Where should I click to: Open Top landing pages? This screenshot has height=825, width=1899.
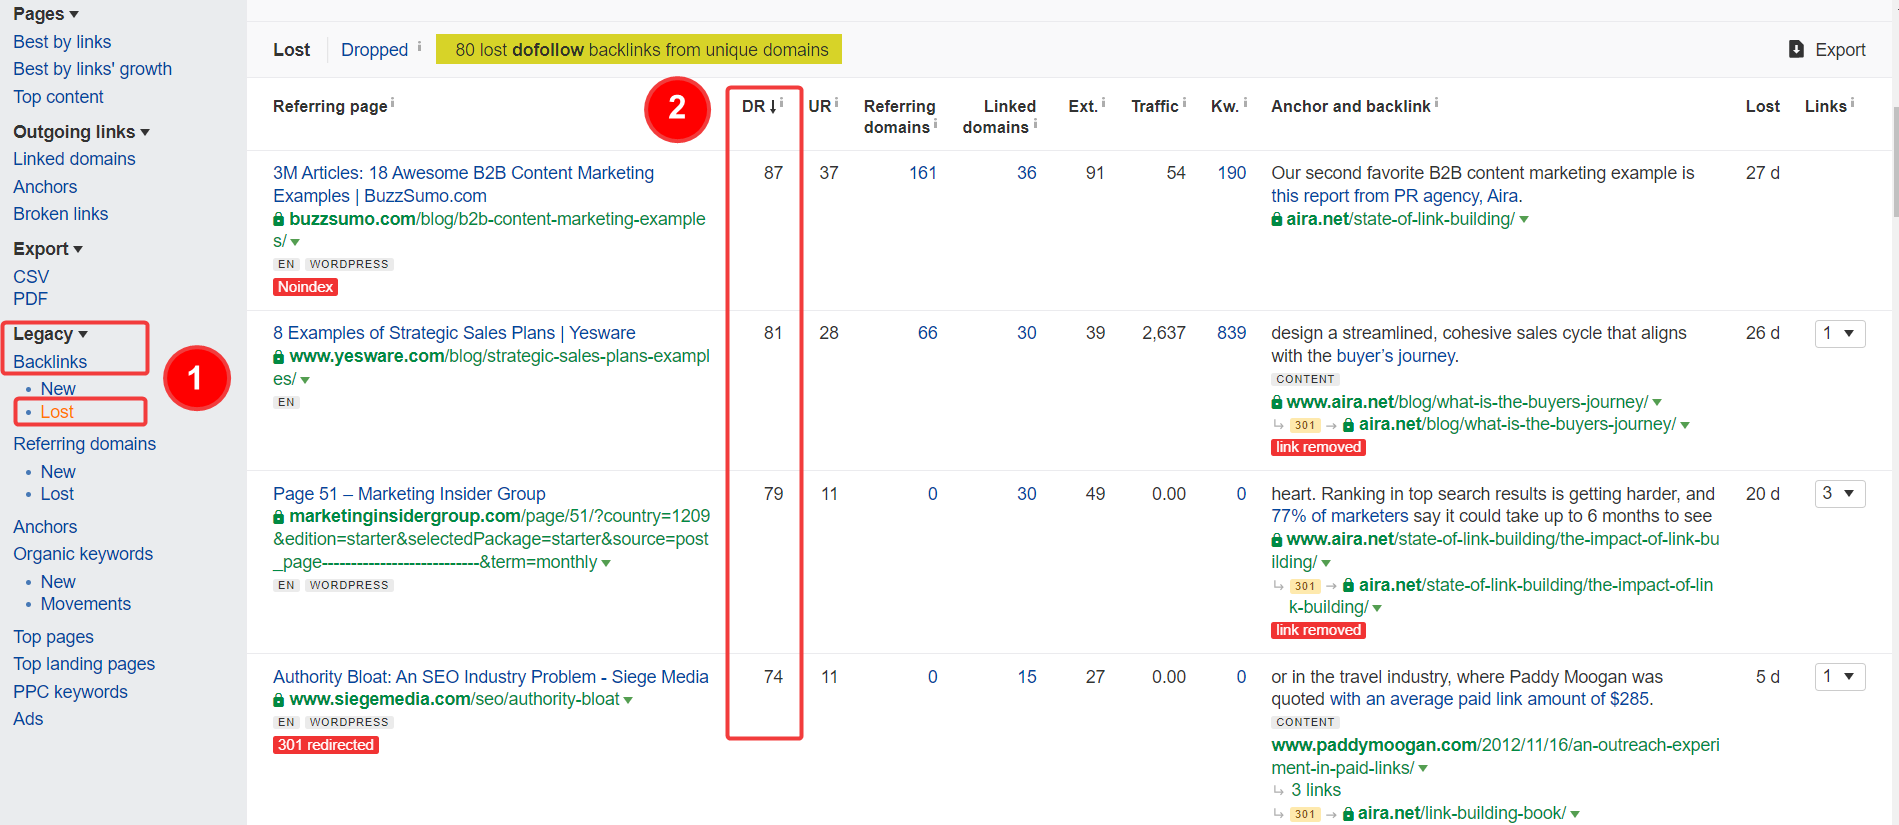point(84,664)
